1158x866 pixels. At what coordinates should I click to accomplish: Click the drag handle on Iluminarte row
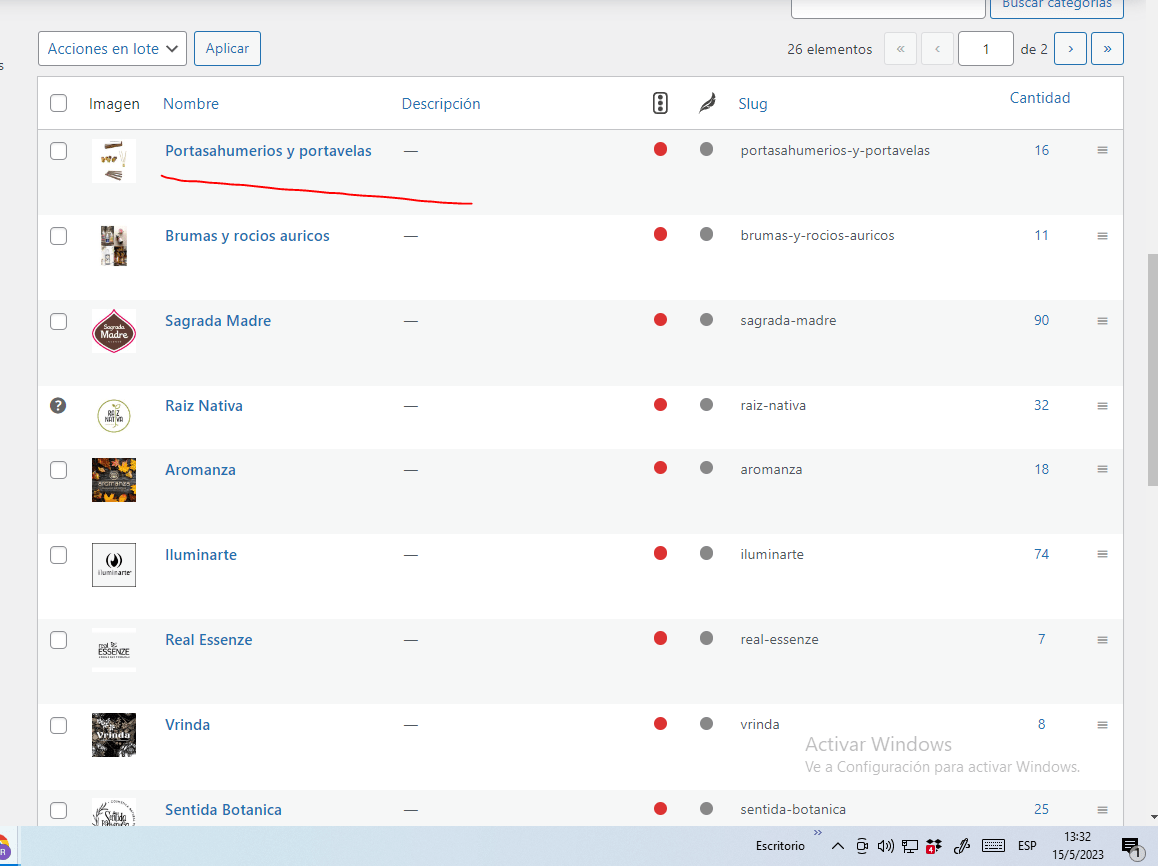coord(1103,554)
